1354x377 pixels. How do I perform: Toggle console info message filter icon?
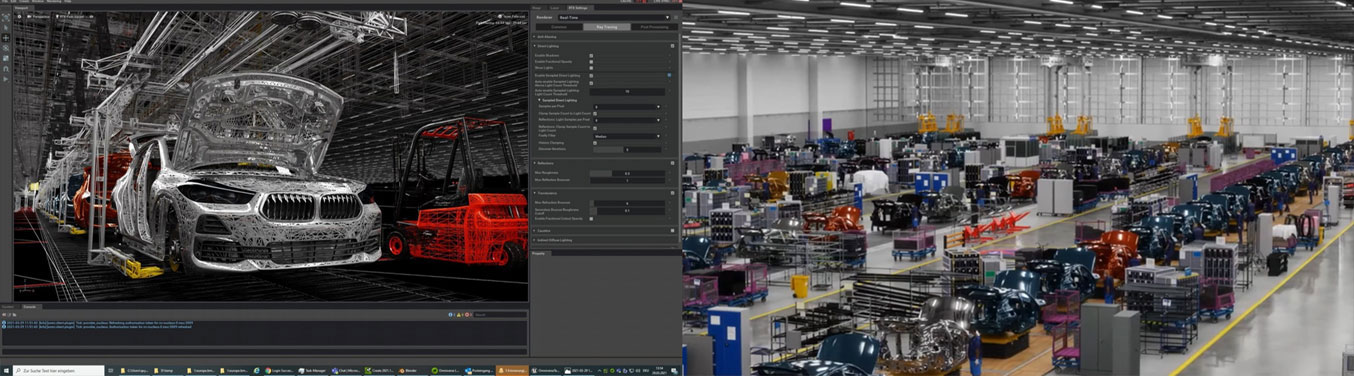click(x=450, y=314)
